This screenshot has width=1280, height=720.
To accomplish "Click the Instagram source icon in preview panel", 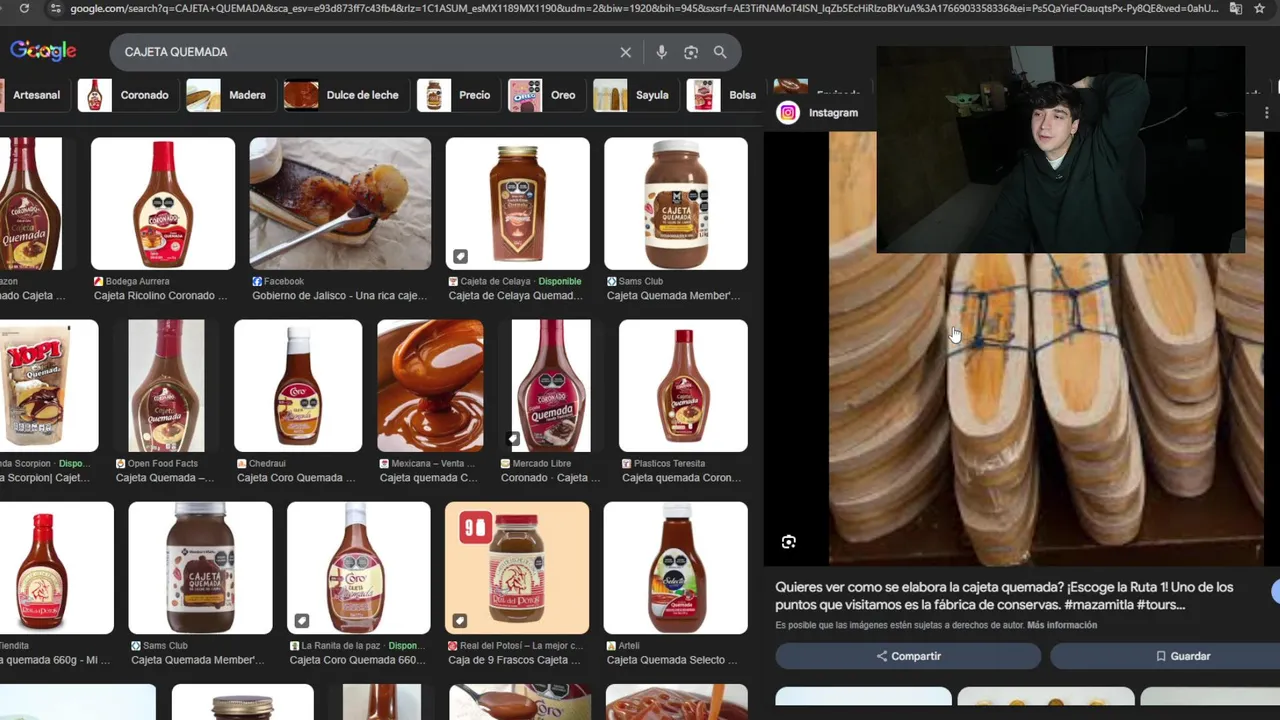I will [x=788, y=113].
